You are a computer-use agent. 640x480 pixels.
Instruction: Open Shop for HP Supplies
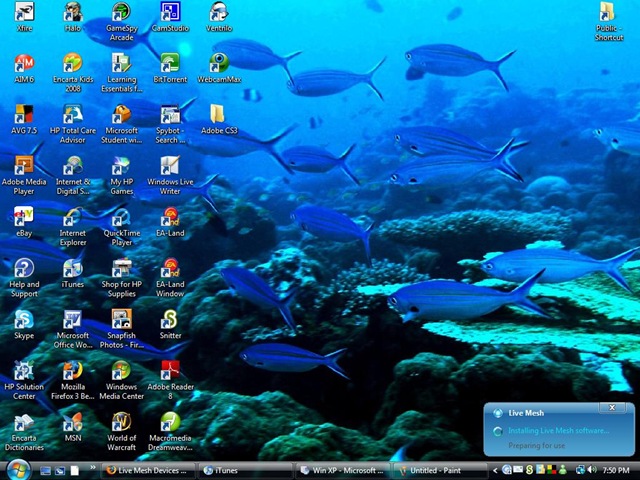122,278
